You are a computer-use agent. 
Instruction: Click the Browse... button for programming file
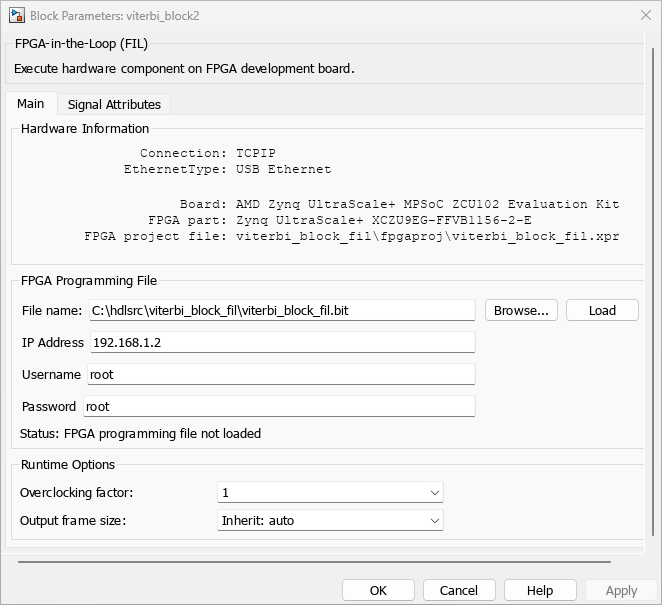(x=521, y=310)
